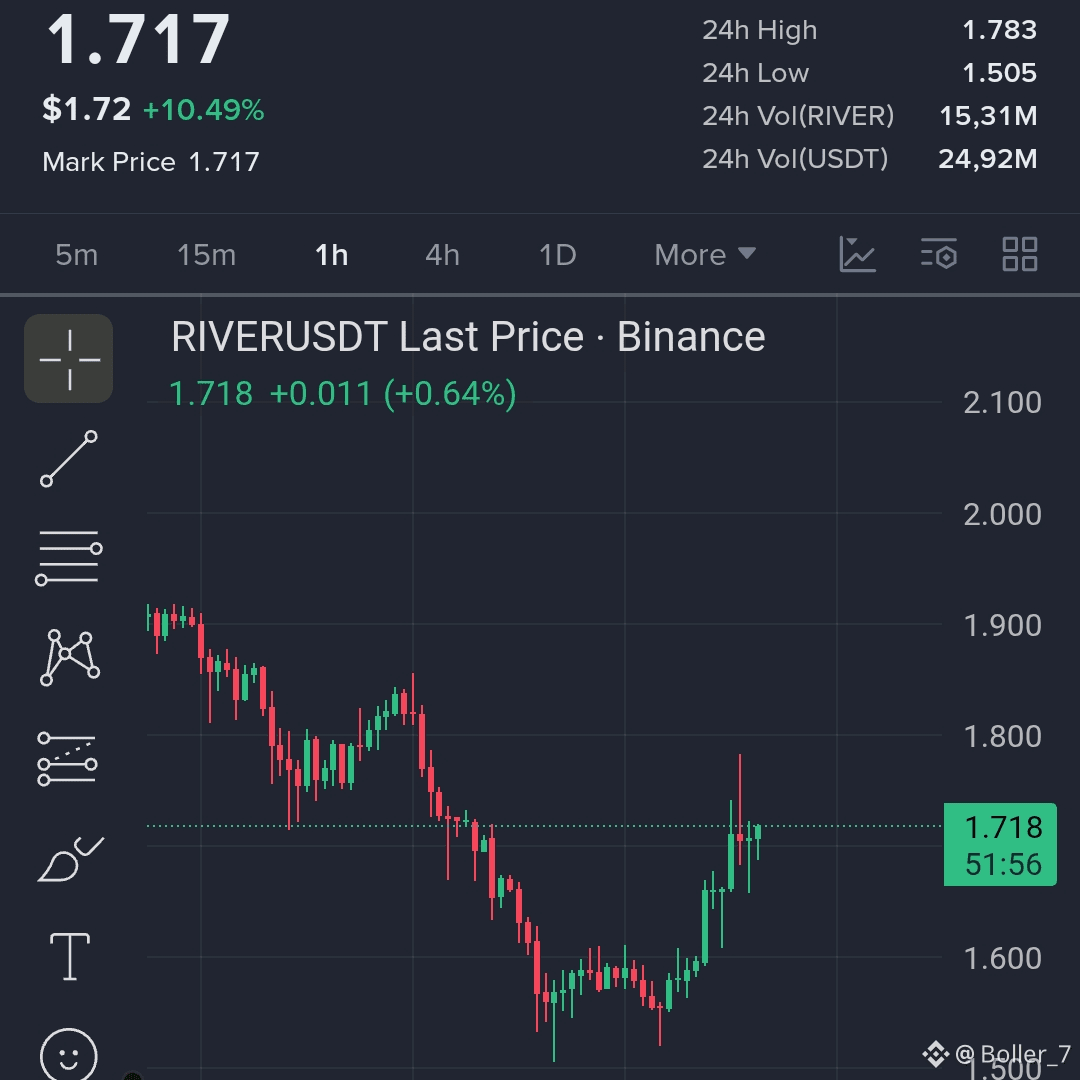This screenshot has width=1080, height=1080.
Task: Switch to the 4h timeframe
Action: (442, 255)
